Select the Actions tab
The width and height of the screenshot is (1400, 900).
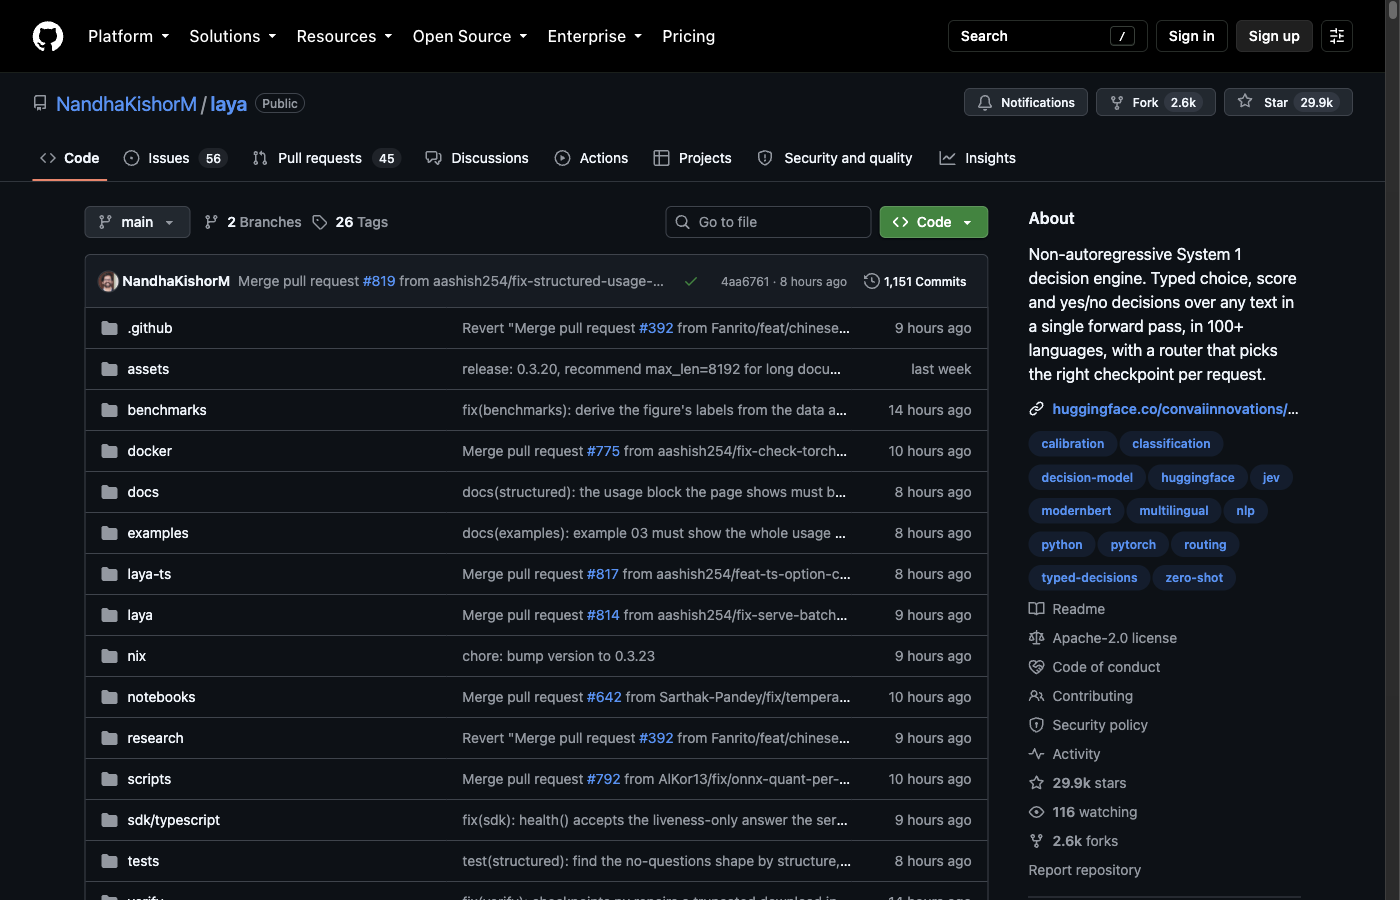592,158
